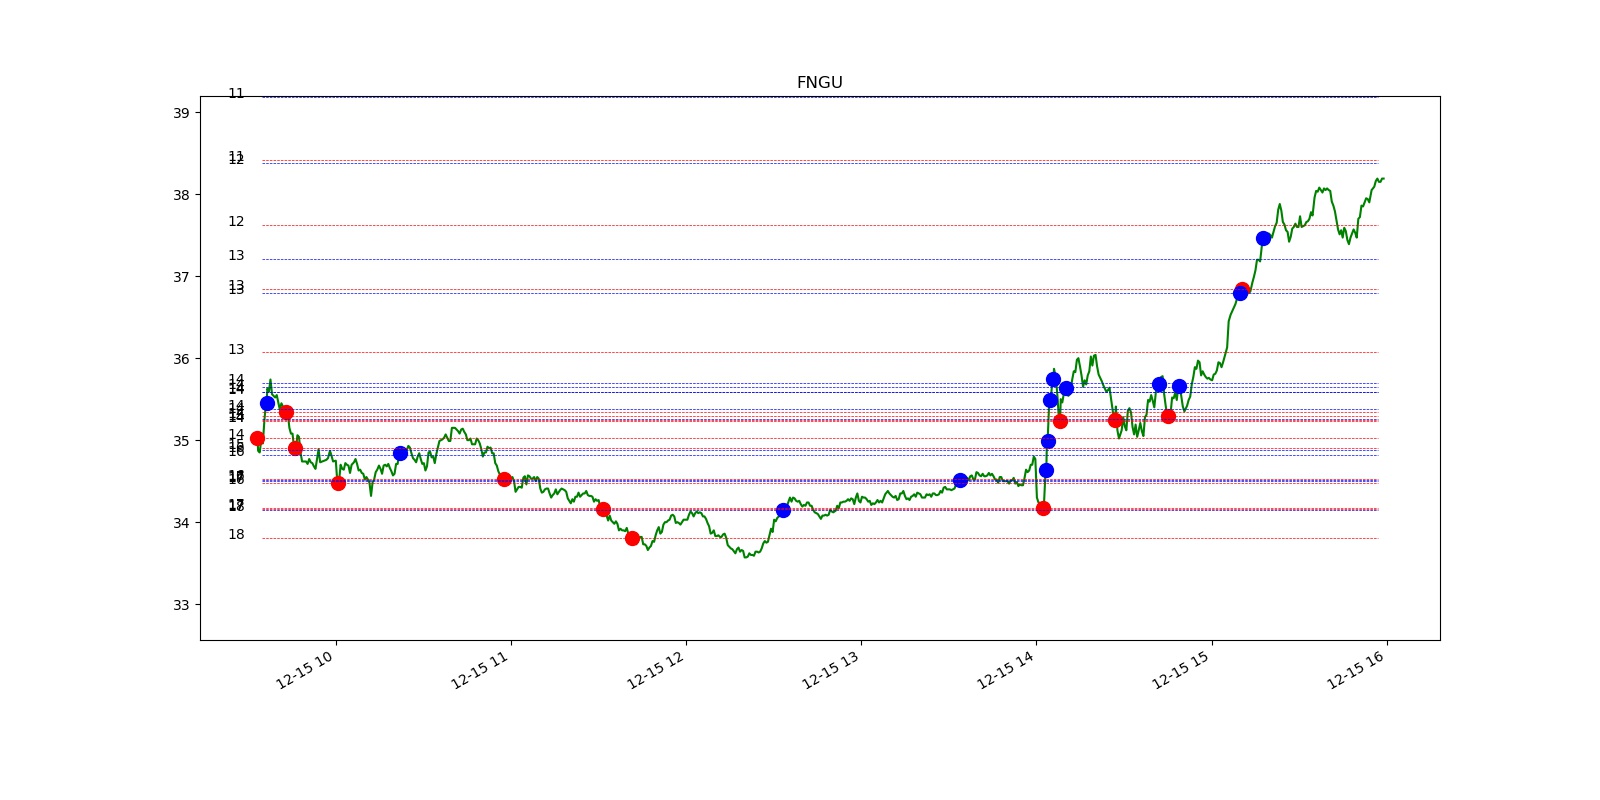This screenshot has width=1600, height=800.
Task: Click y-axis tick label 37
Action: 181,277
